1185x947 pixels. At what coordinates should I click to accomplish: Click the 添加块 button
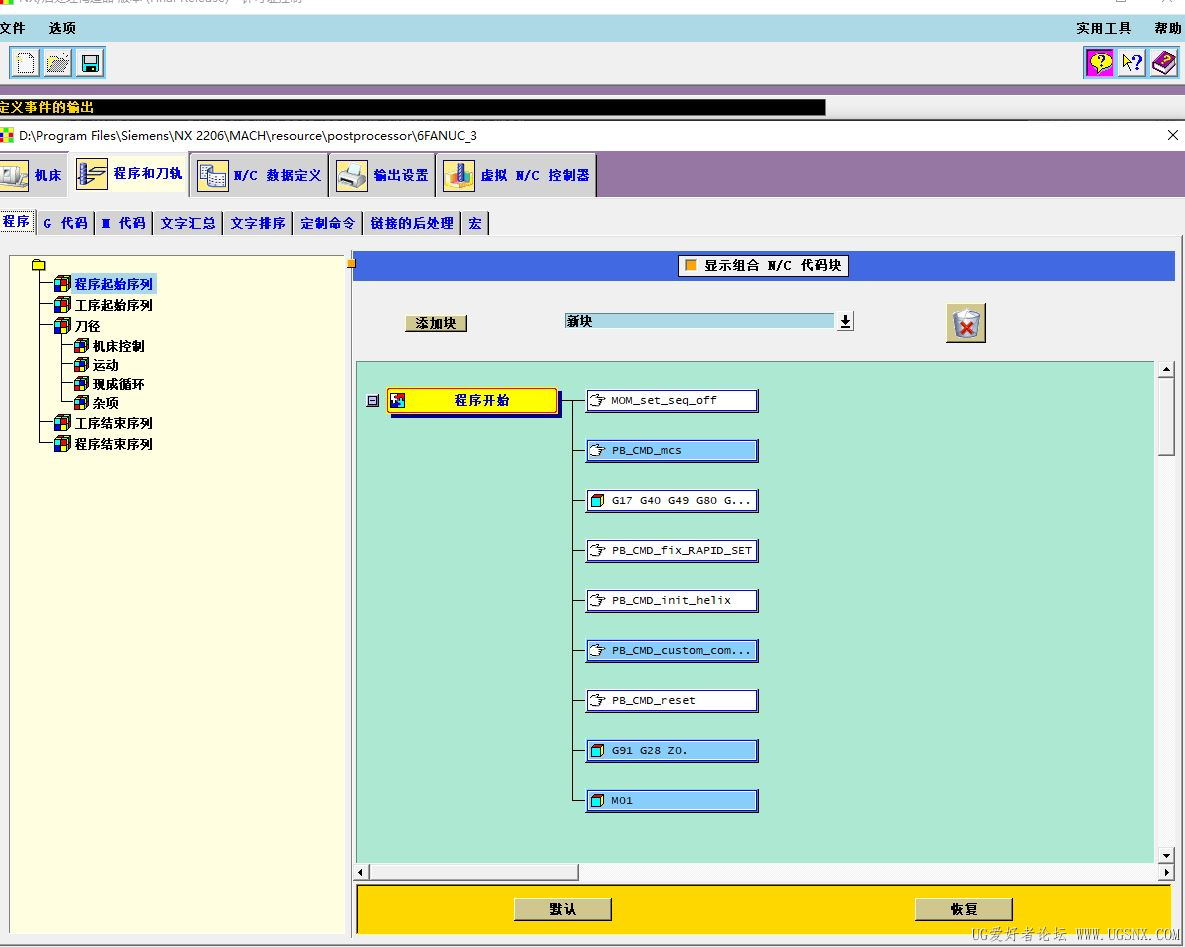(x=436, y=323)
